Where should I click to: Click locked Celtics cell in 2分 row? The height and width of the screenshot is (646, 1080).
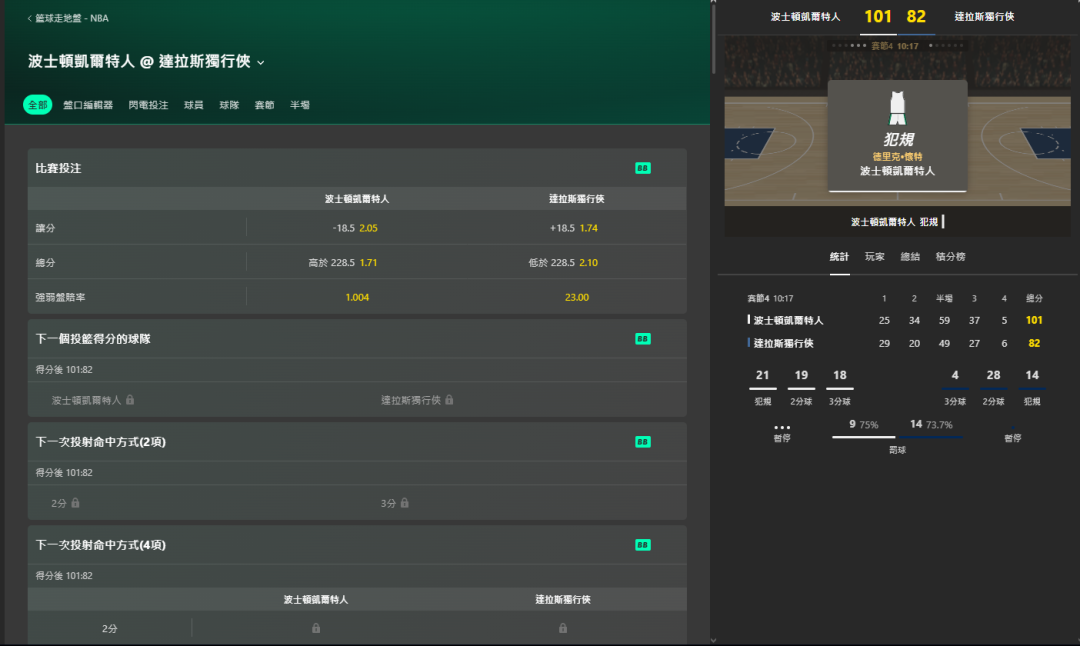[315, 628]
